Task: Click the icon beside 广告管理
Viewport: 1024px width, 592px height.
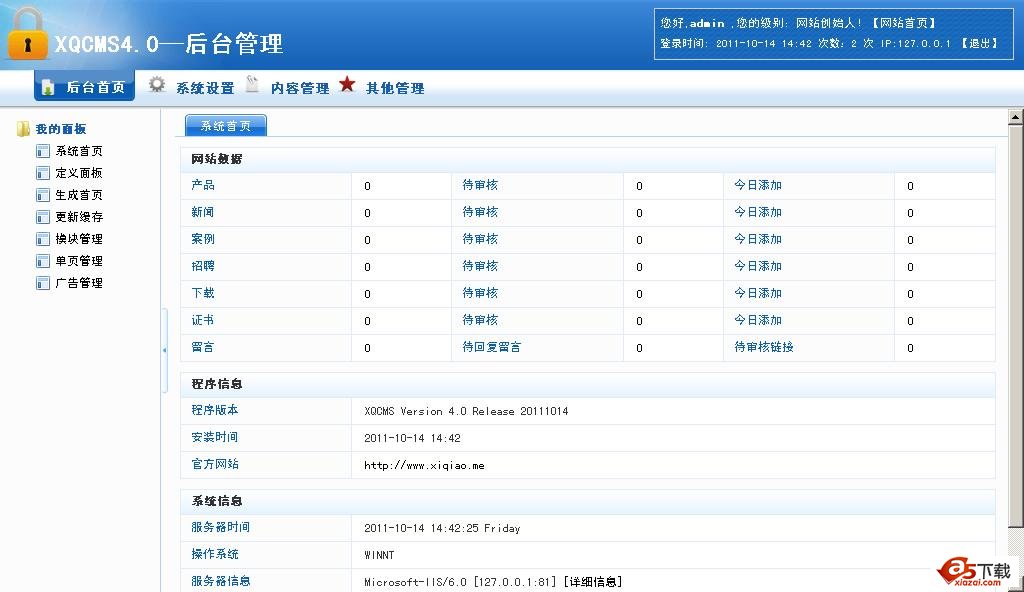Action: (x=43, y=283)
